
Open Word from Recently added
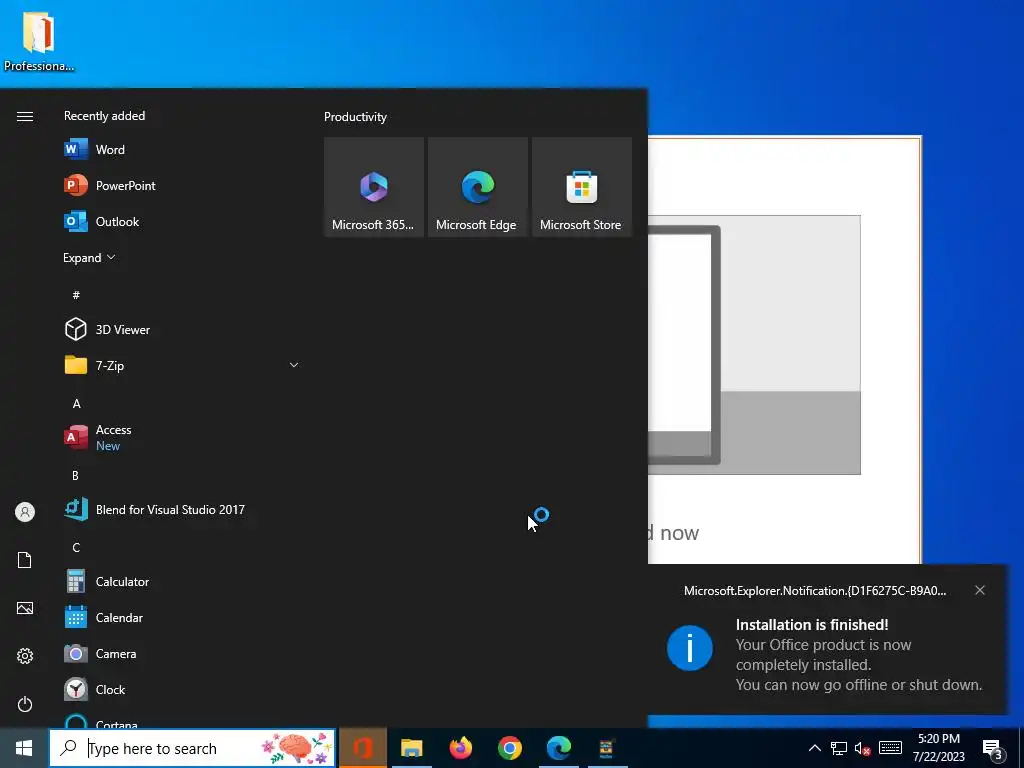(182, 150)
